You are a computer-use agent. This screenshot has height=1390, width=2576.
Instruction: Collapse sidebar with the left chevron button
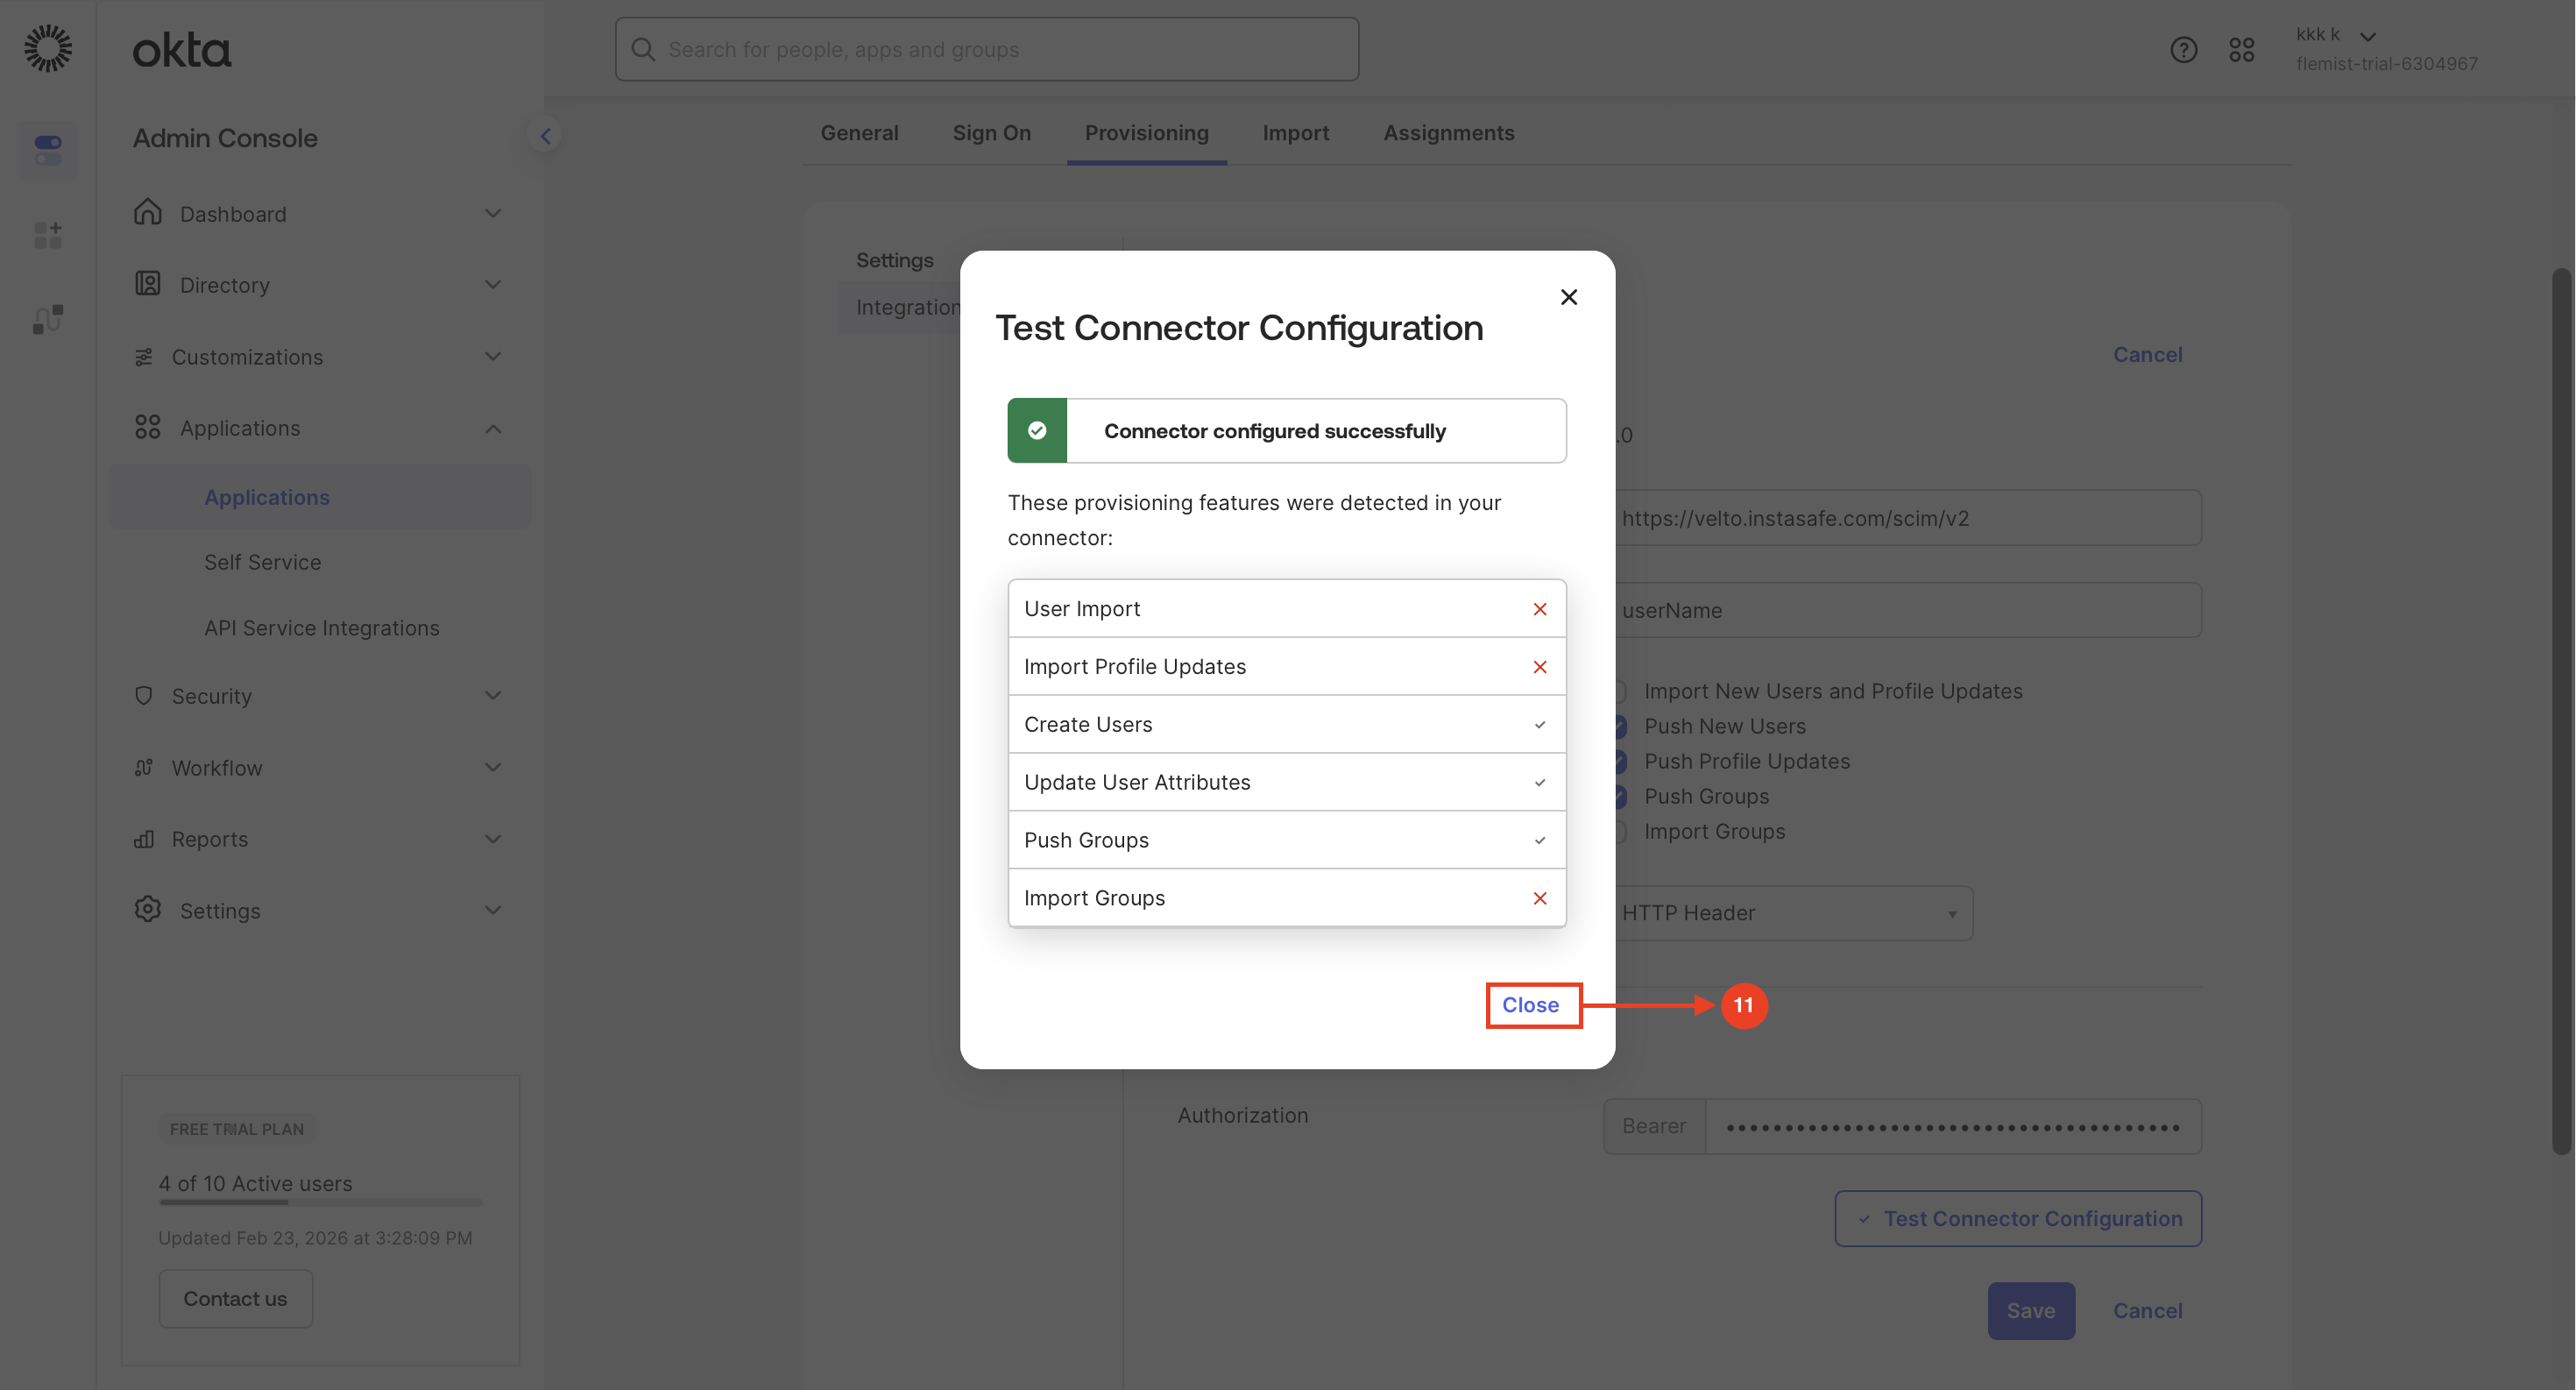pos(545,136)
